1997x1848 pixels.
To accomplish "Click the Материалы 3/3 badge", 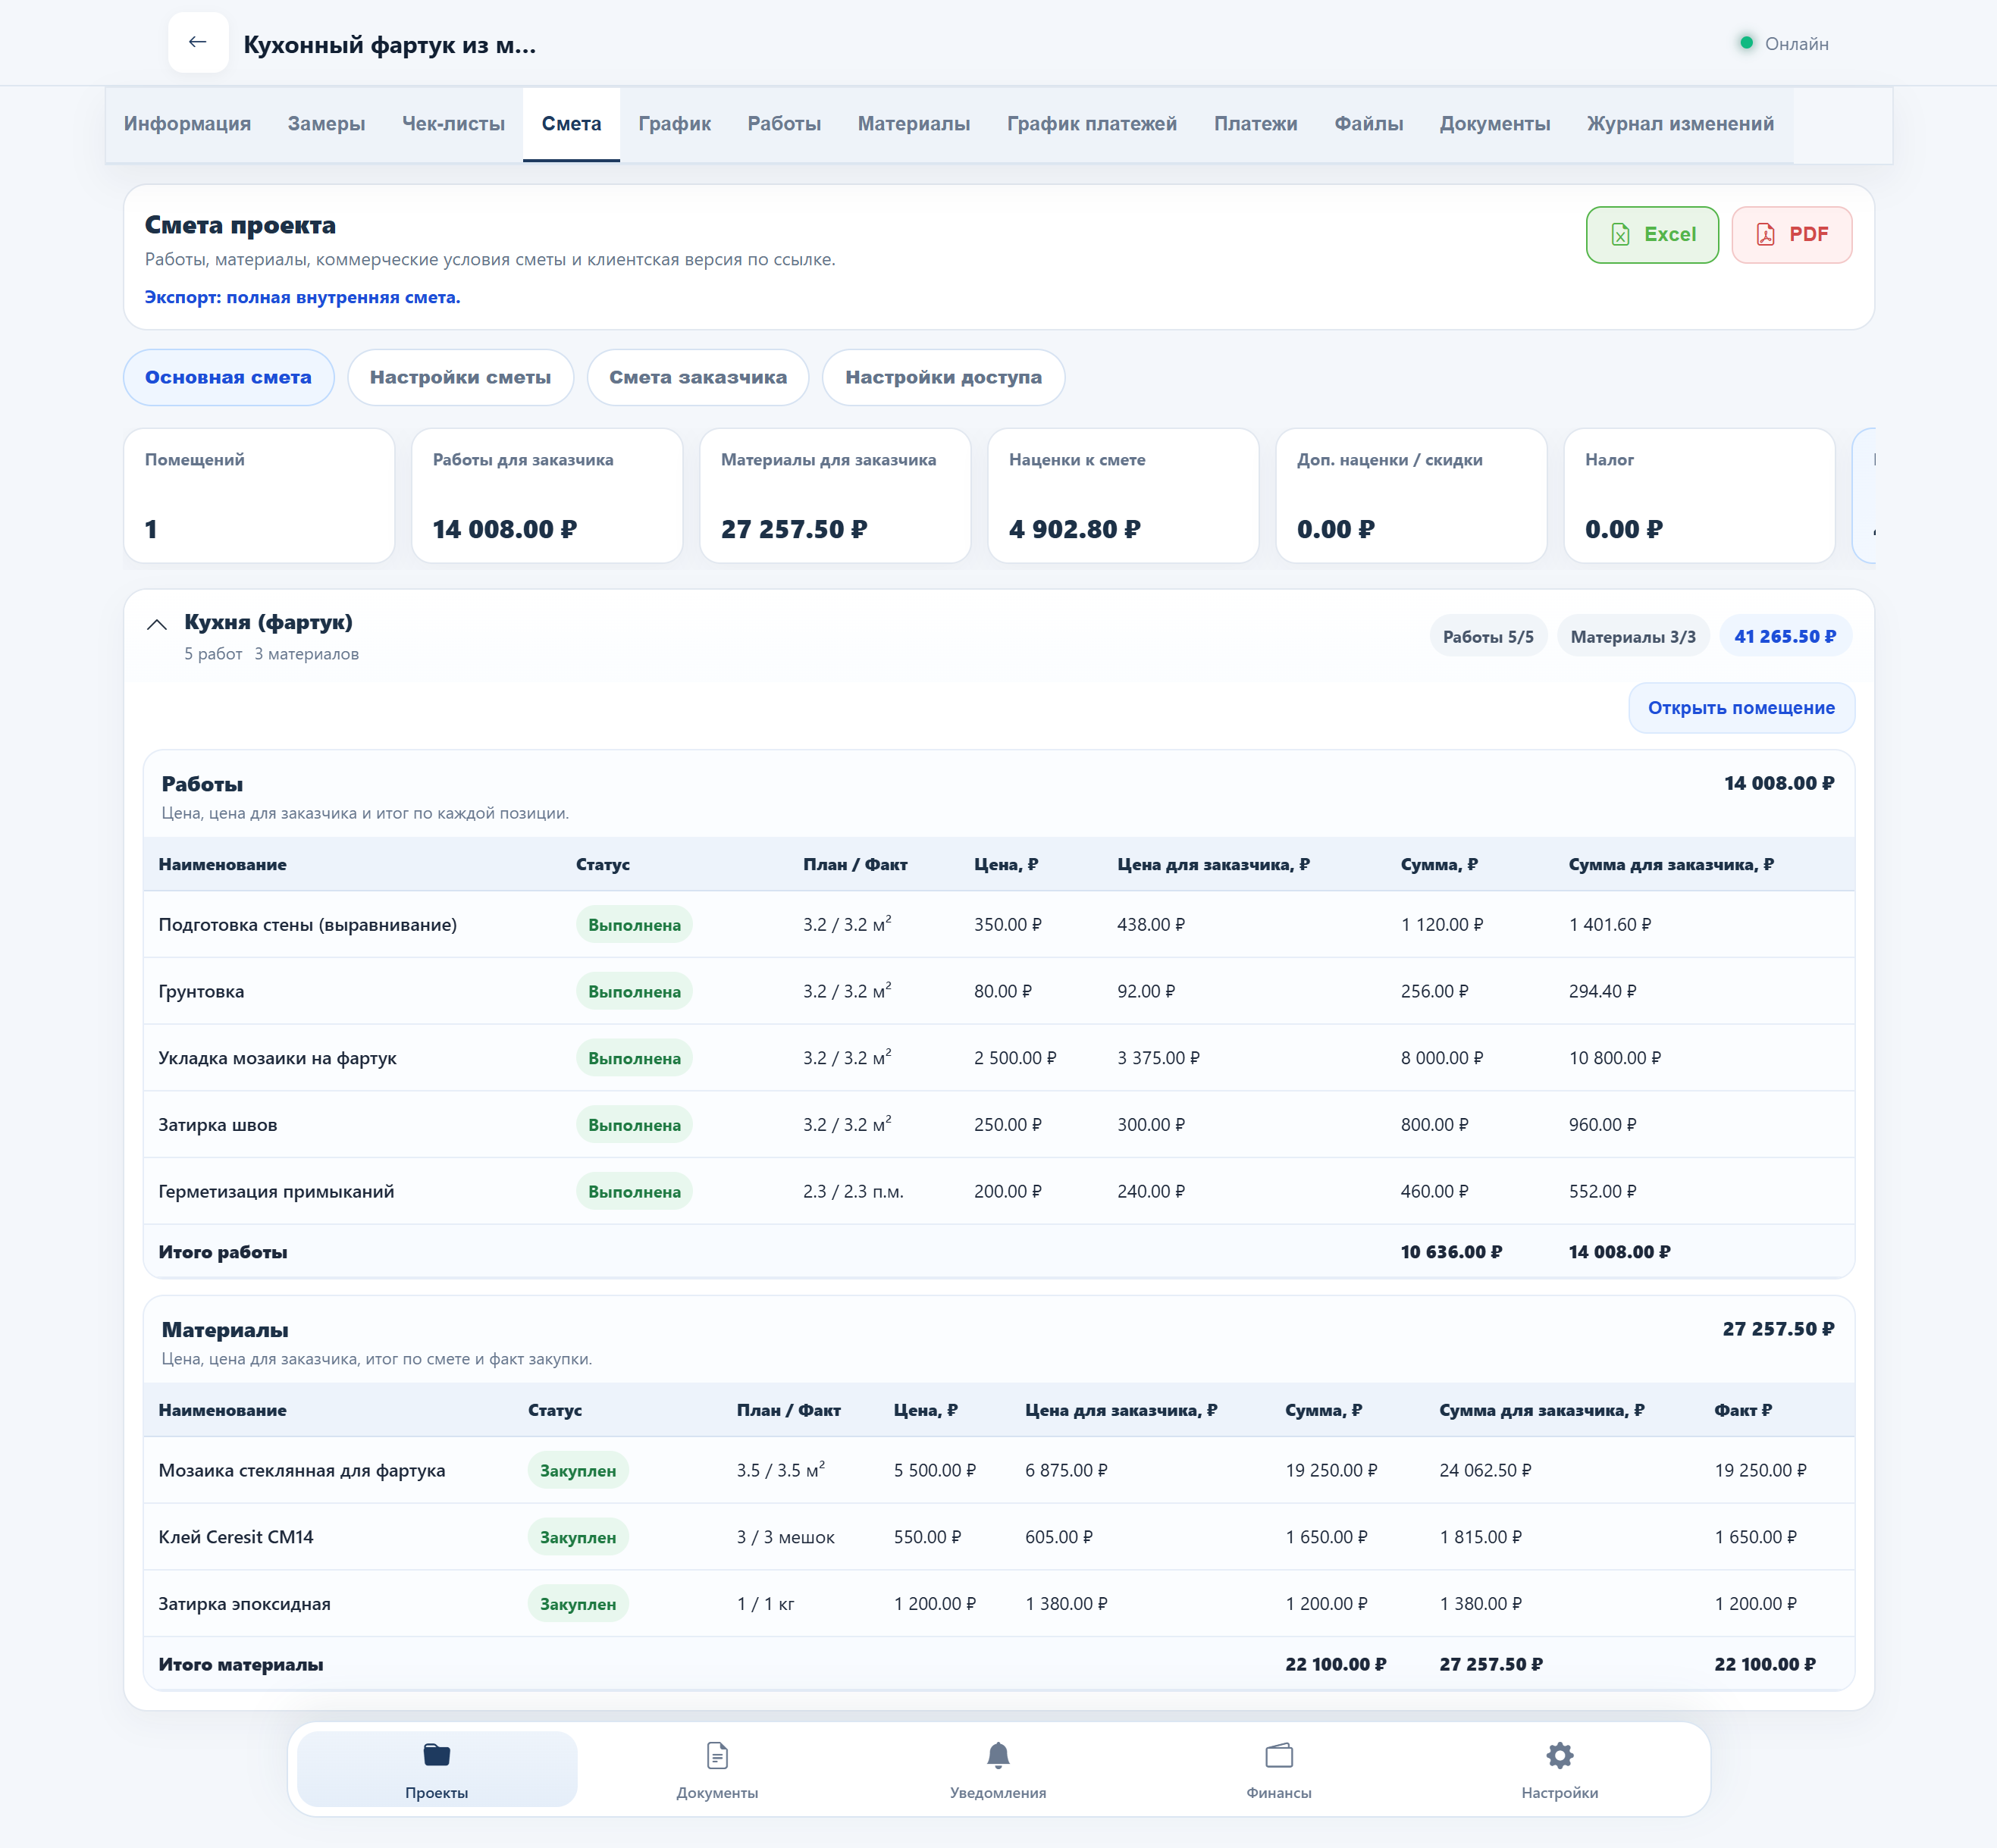I will 1632,637.
